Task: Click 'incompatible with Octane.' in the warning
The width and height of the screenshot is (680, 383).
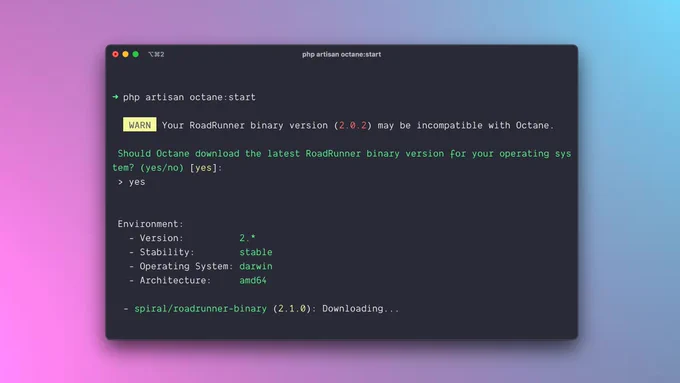Action: (x=485, y=125)
